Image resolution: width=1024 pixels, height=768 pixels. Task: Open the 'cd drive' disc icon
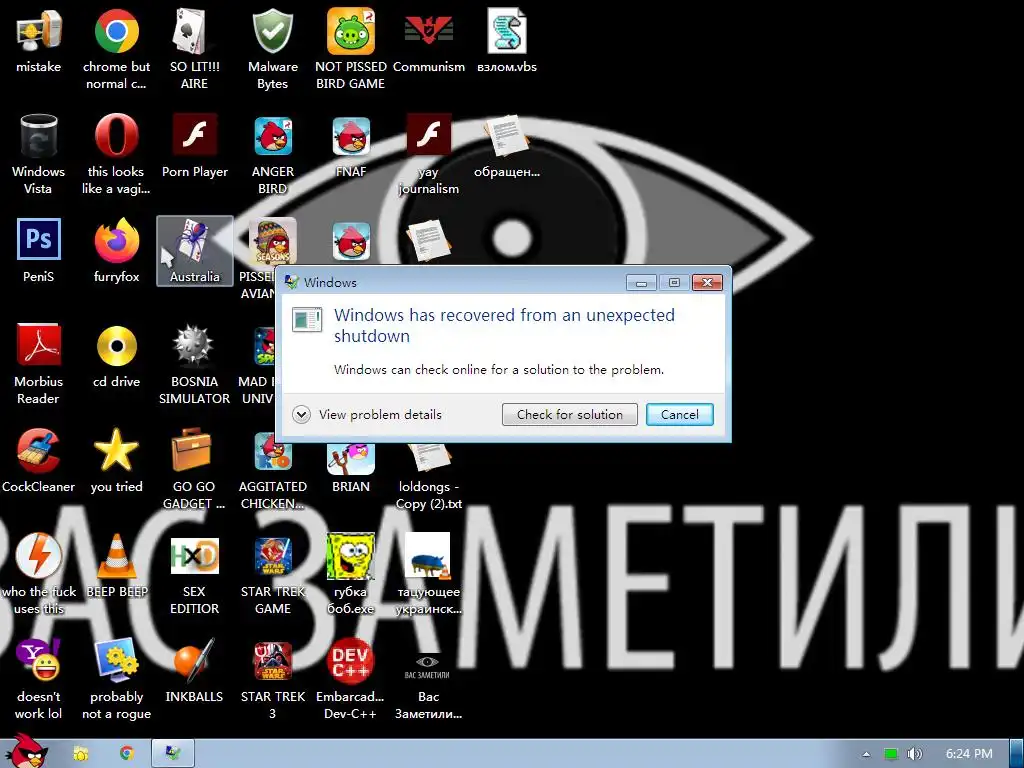(x=116, y=345)
